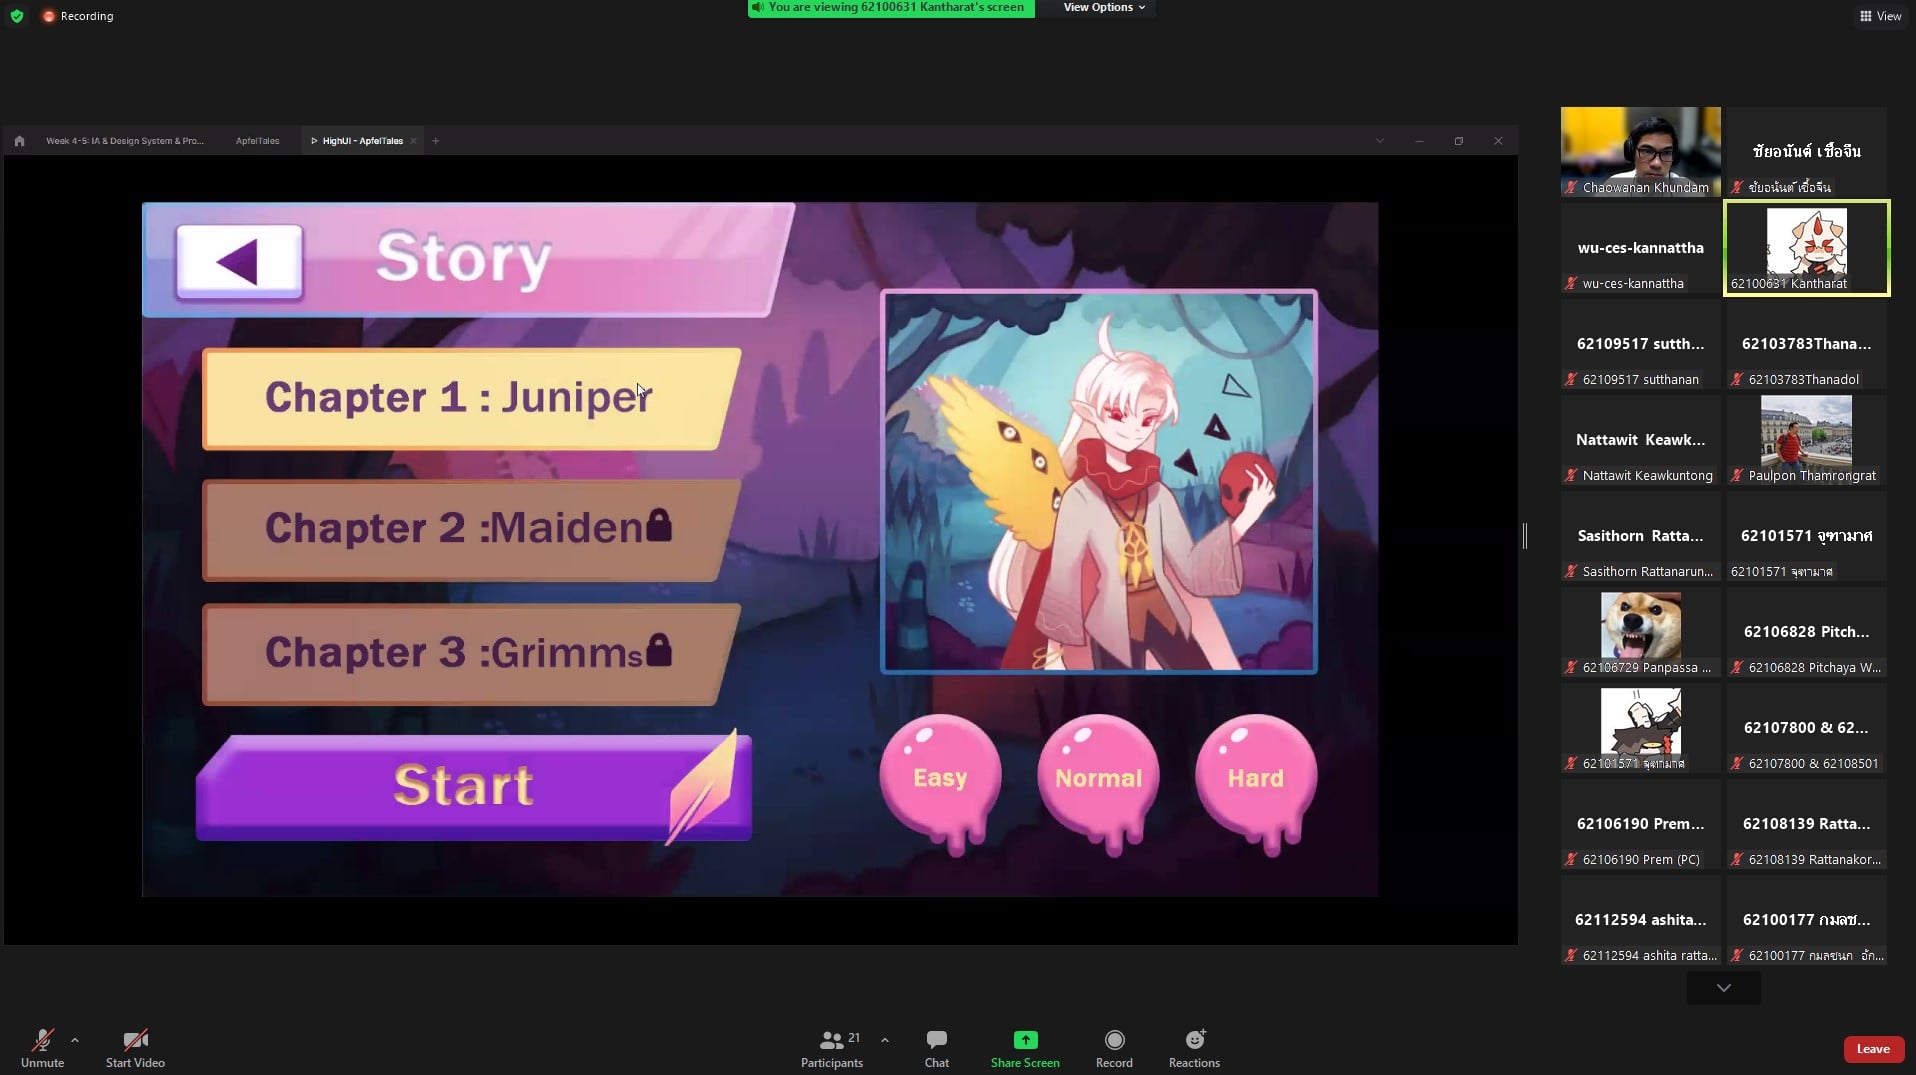Open audio options arrow beside Unmute
The width and height of the screenshot is (1916, 1075).
tap(75, 1040)
